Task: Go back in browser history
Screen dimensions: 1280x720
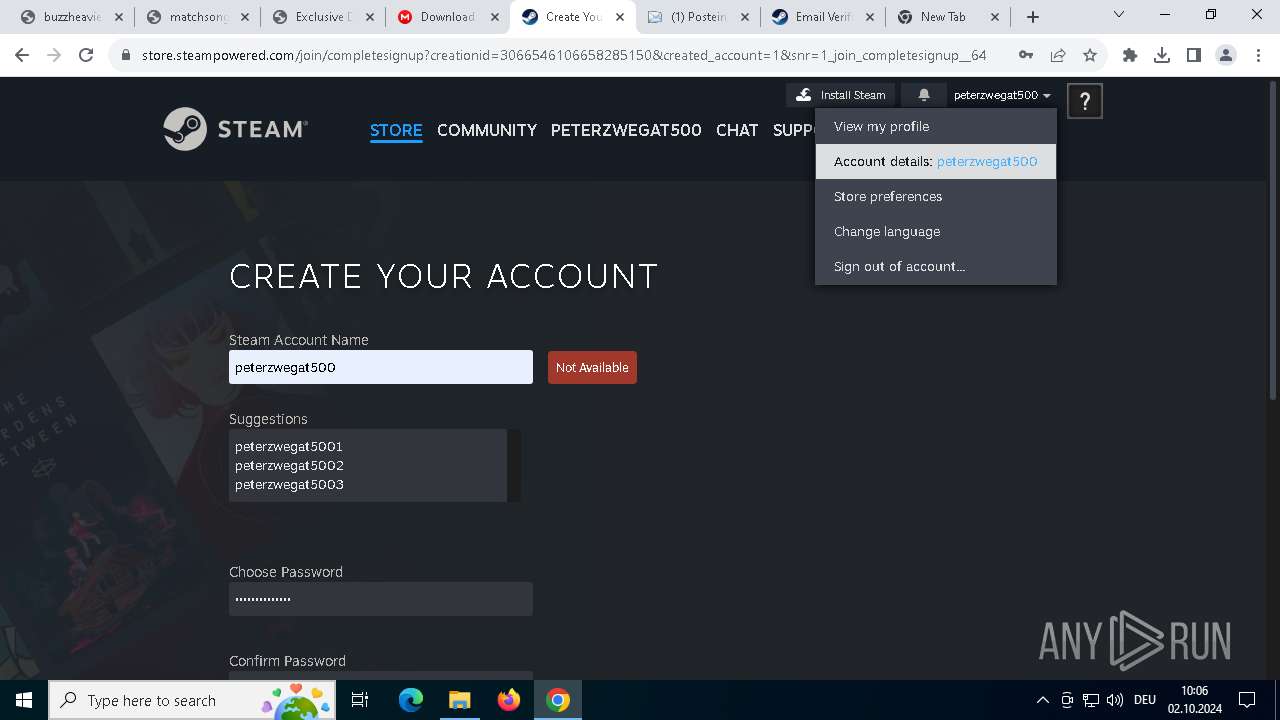Action: (23, 55)
